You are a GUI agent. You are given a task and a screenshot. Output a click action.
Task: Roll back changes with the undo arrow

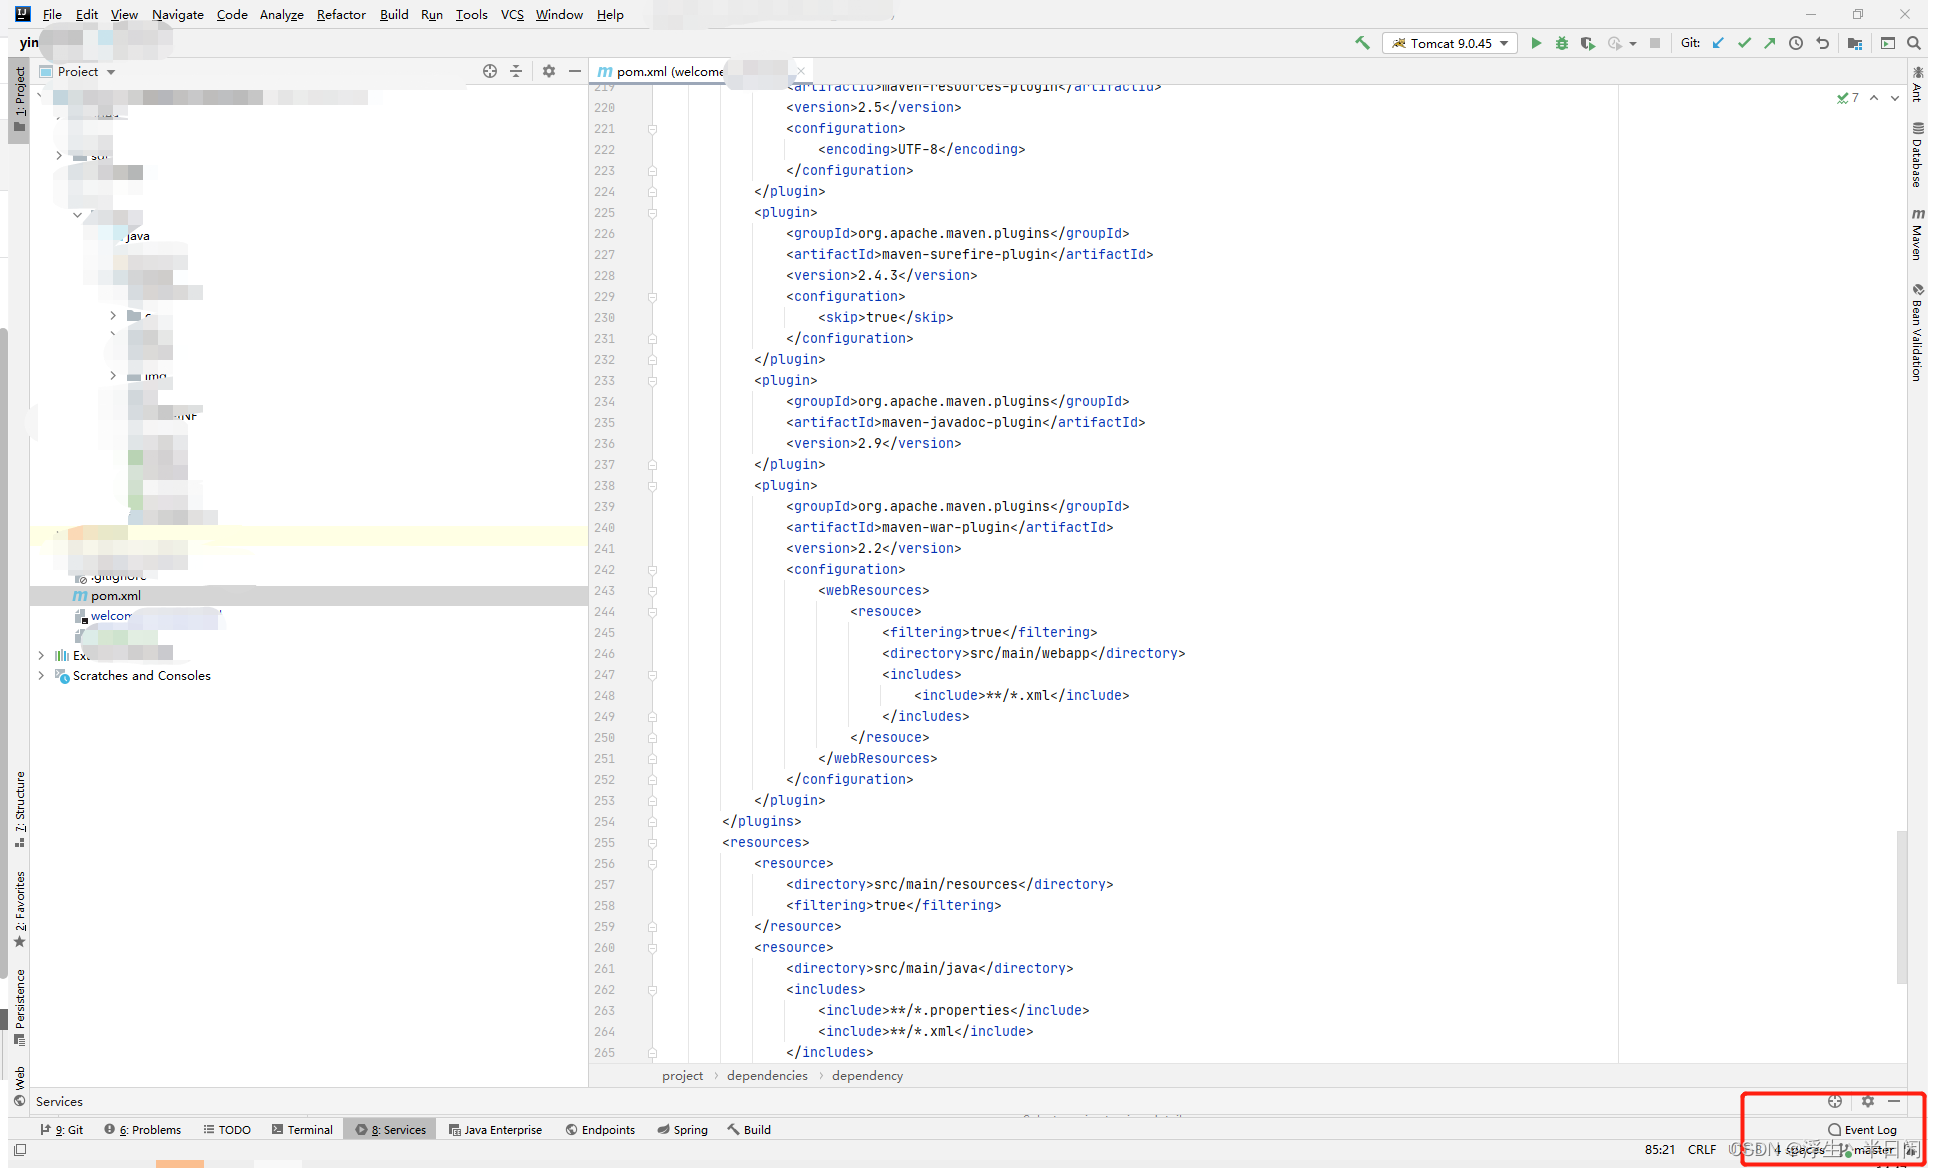pos(1822,43)
